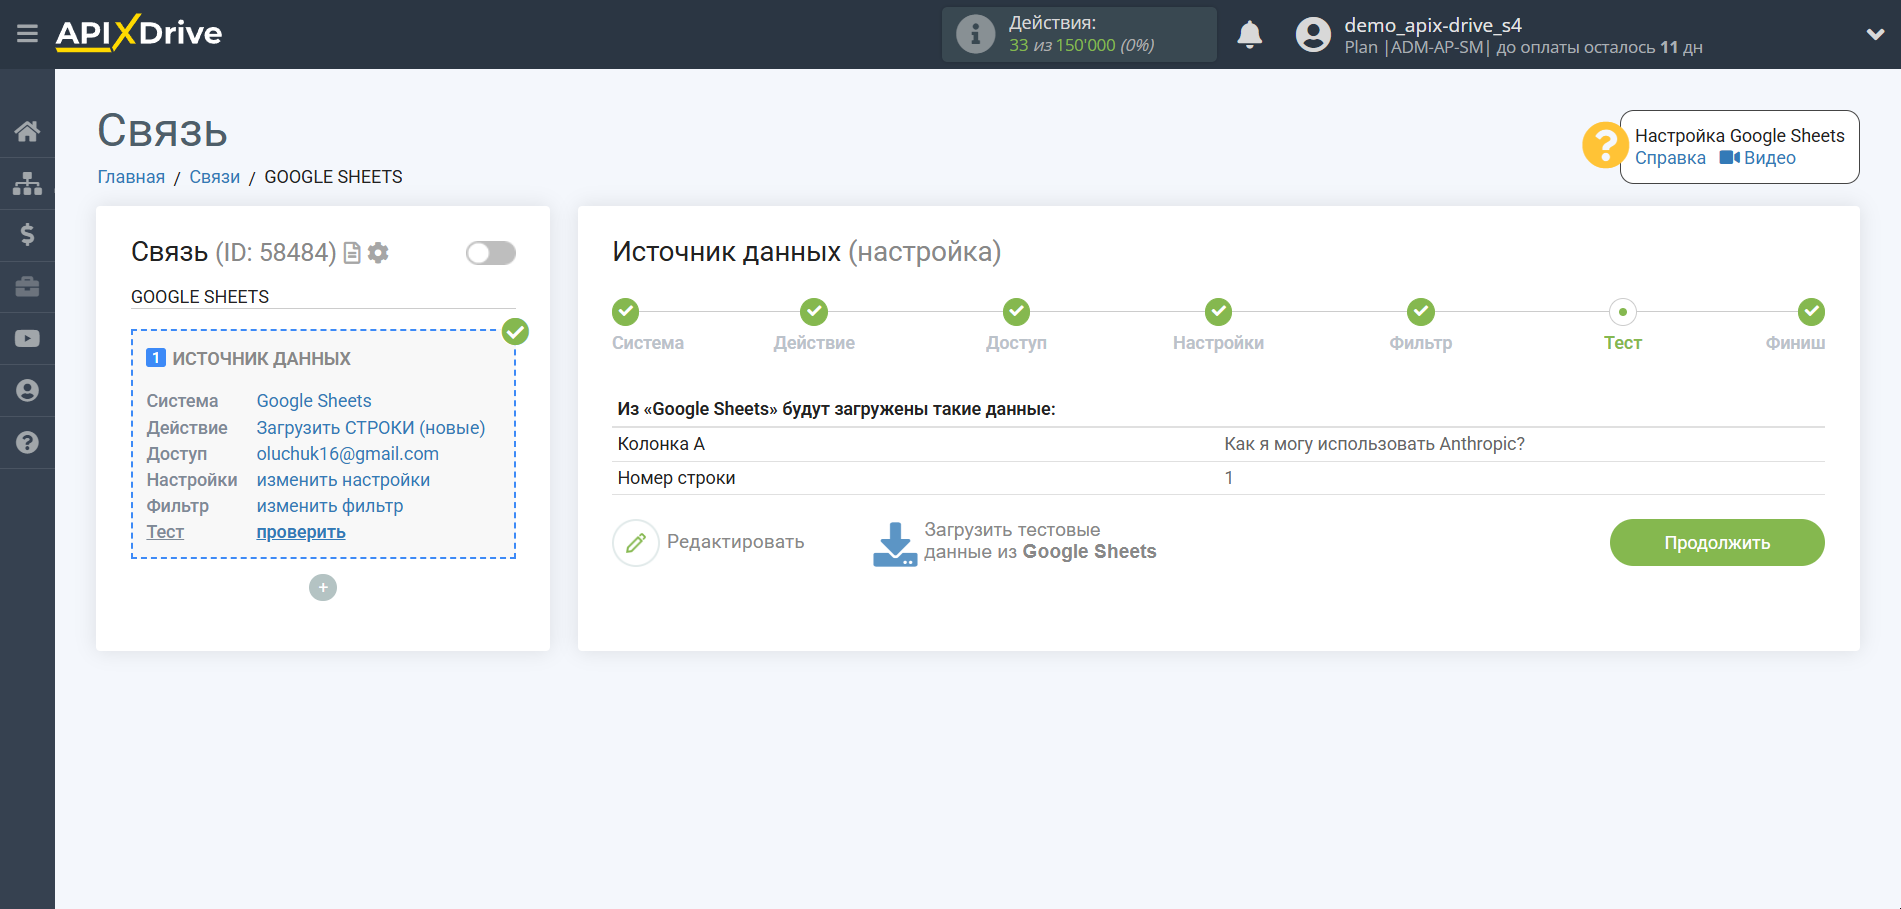Open the hamburger menu in the header
The image size is (1901, 909).
(x=27, y=34)
